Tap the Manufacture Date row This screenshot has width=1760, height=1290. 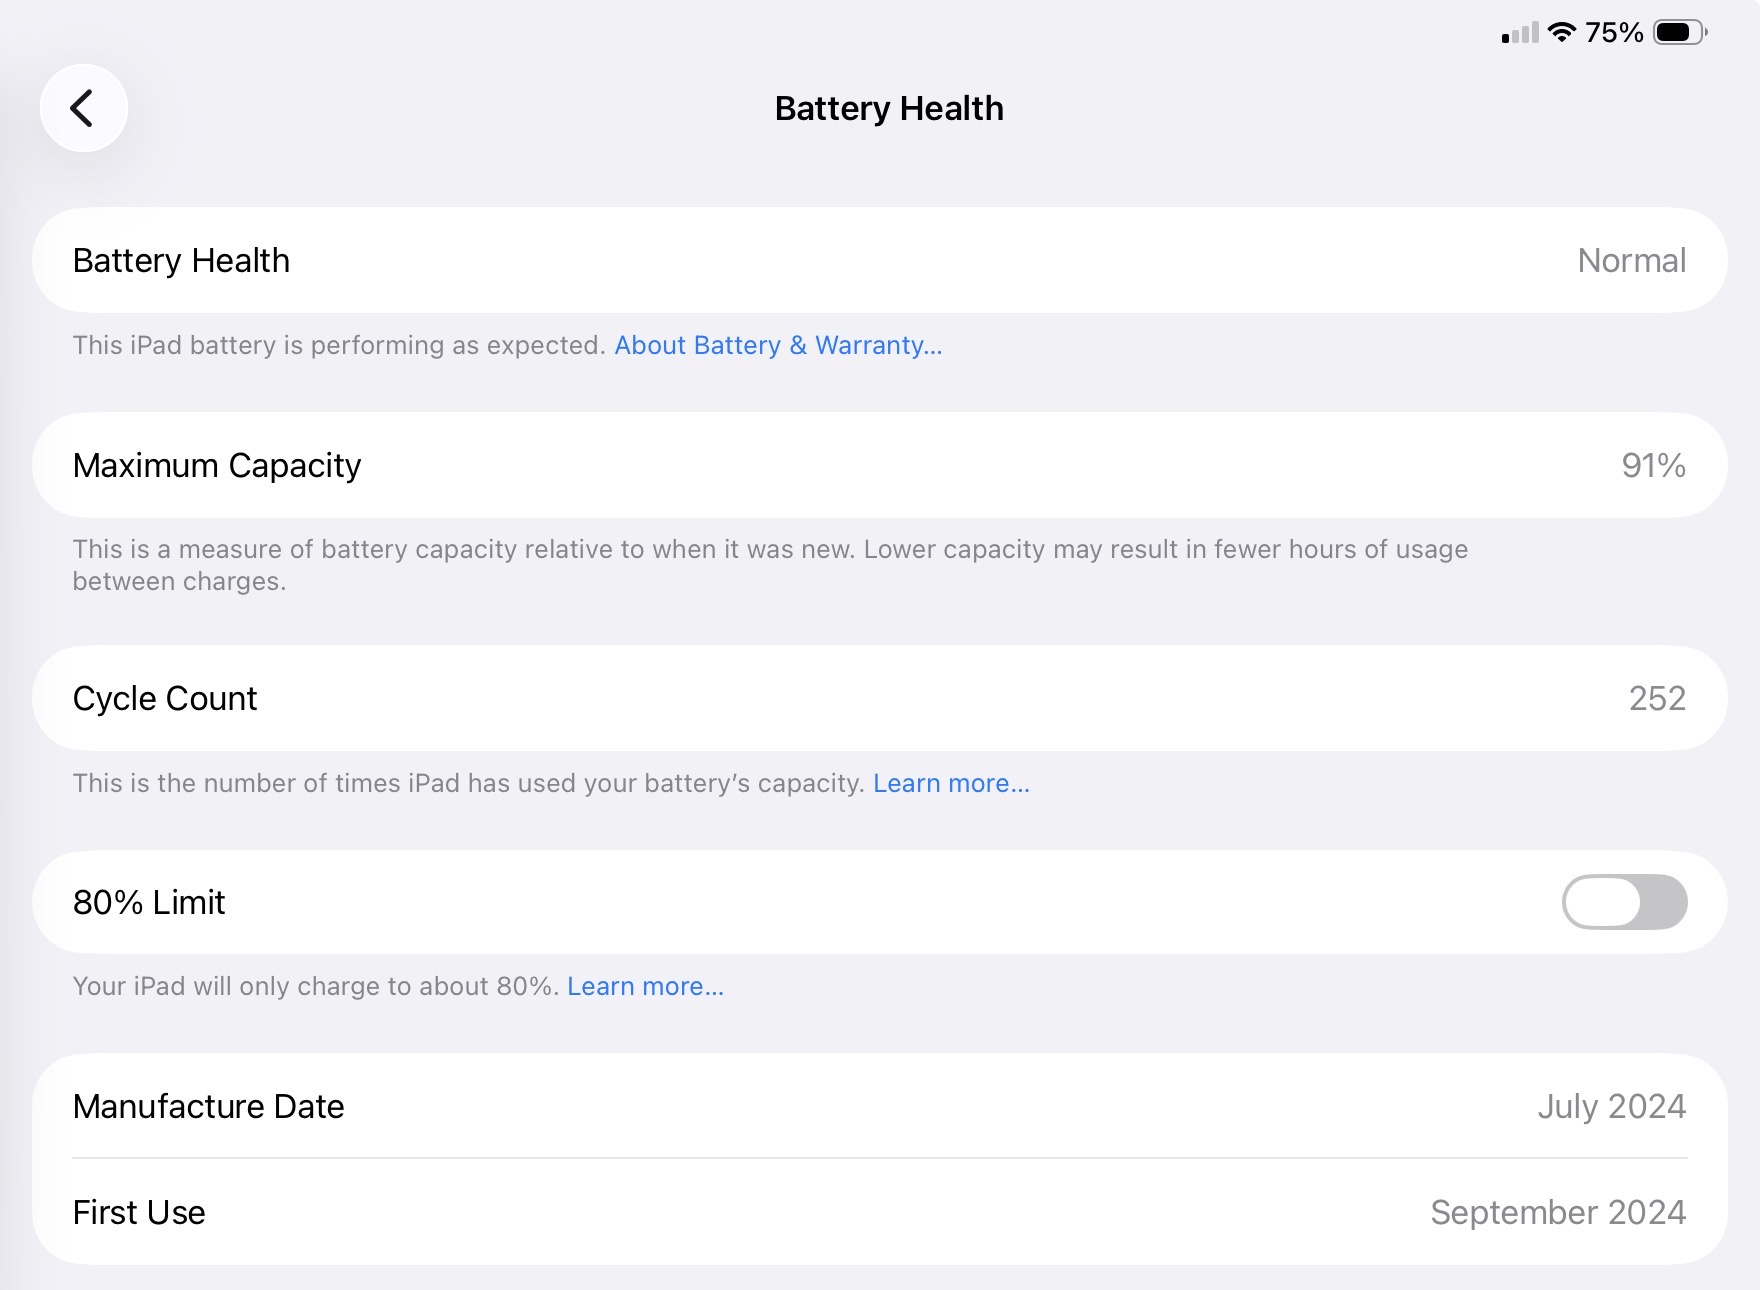click(x=880, y=1106)
